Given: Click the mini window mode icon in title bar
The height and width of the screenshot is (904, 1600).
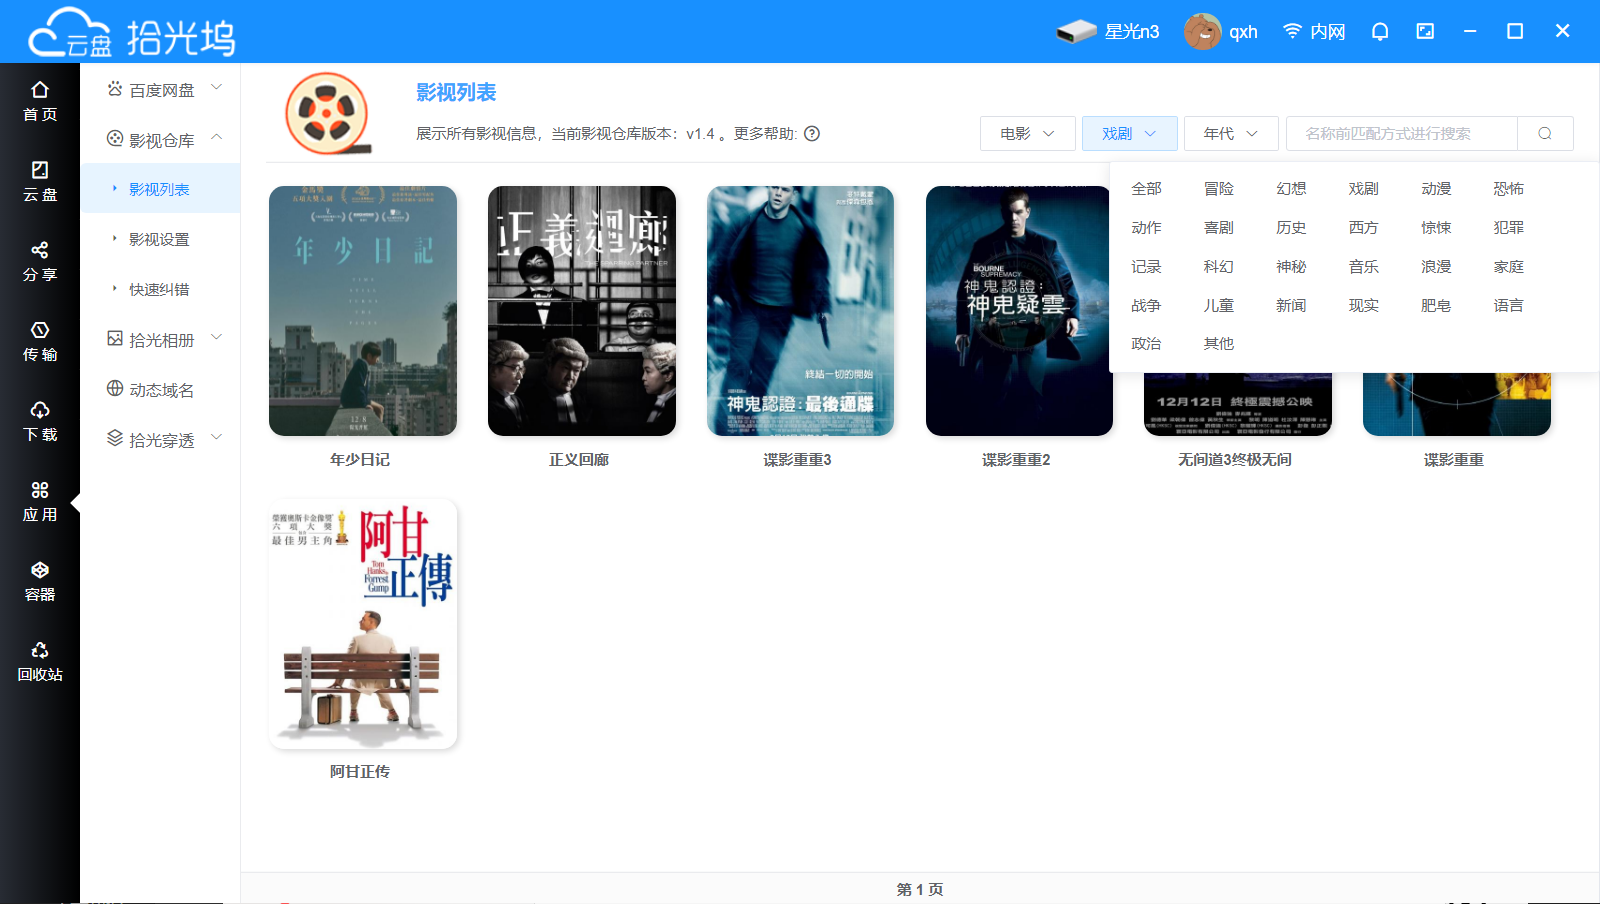Looking at the screenshot, I should click(x=1425, y=31).
